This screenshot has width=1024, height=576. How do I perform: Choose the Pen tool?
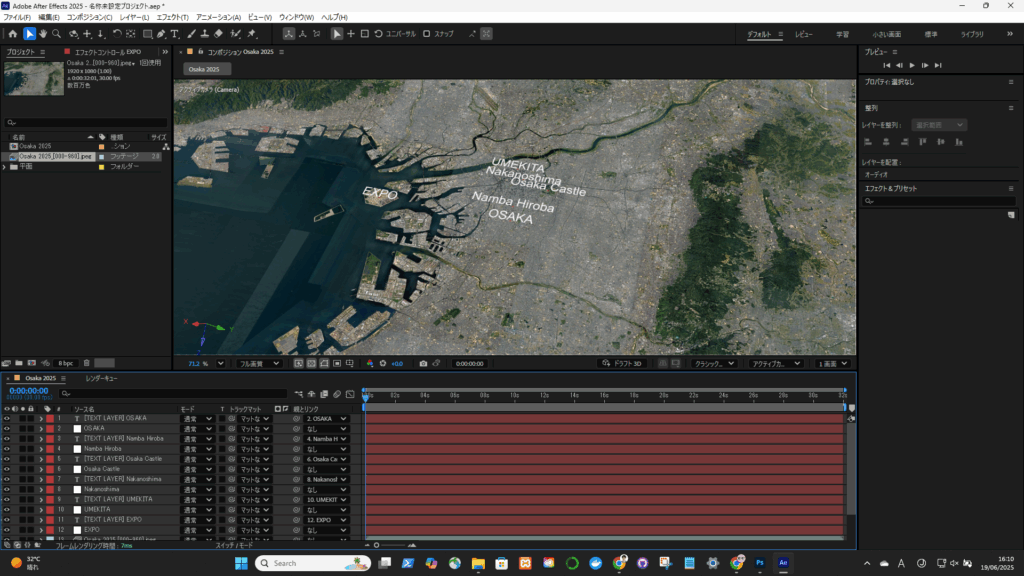[160, 34]
